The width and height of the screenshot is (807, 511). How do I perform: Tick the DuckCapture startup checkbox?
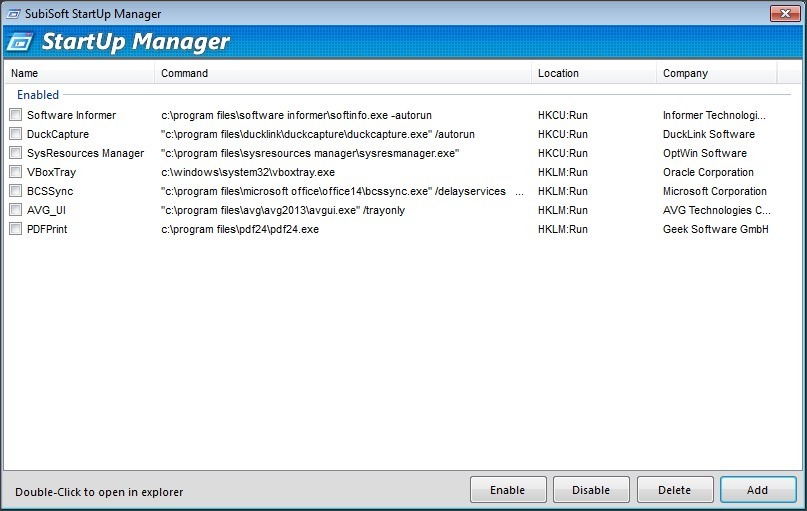(15, 134)
